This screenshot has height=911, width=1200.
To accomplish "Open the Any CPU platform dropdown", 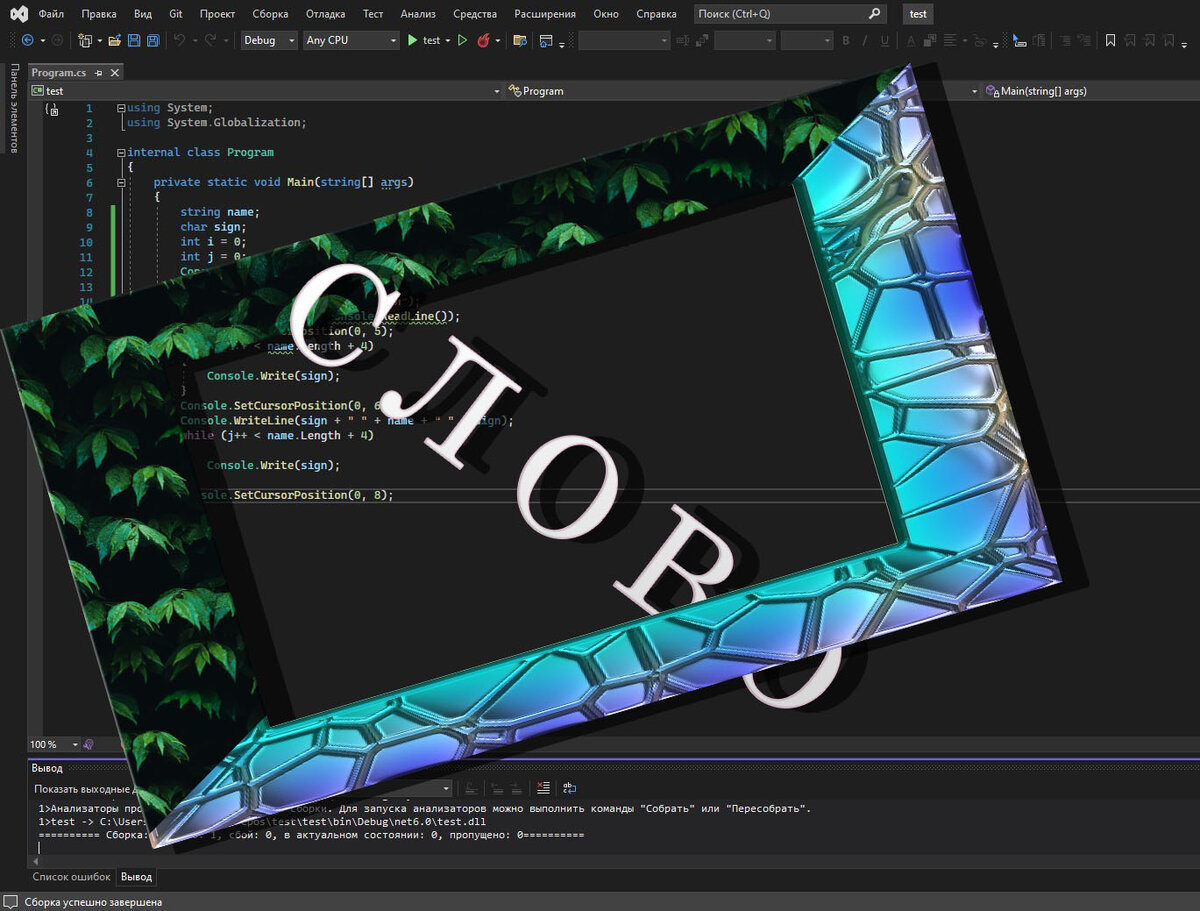I will 351,40.
